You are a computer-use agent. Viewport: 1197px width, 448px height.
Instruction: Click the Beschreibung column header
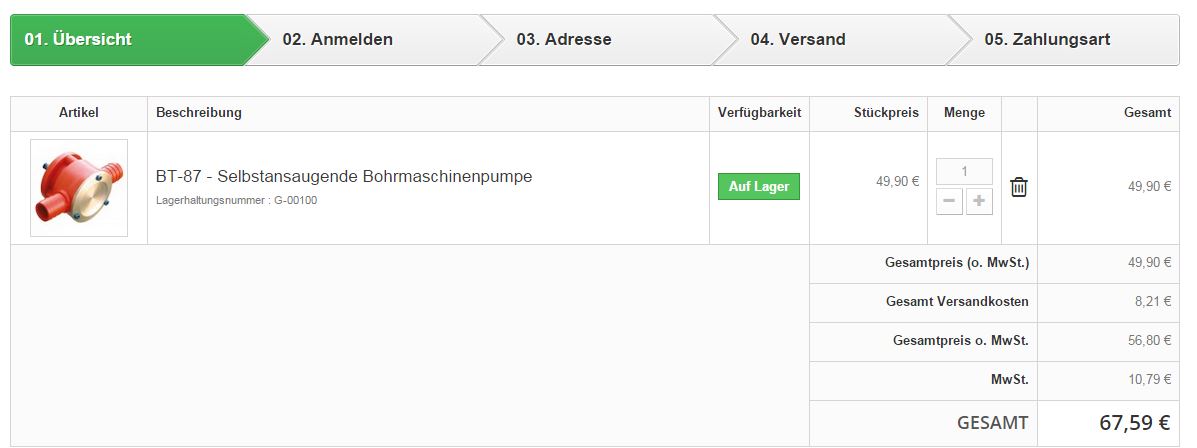pos(199,113)
